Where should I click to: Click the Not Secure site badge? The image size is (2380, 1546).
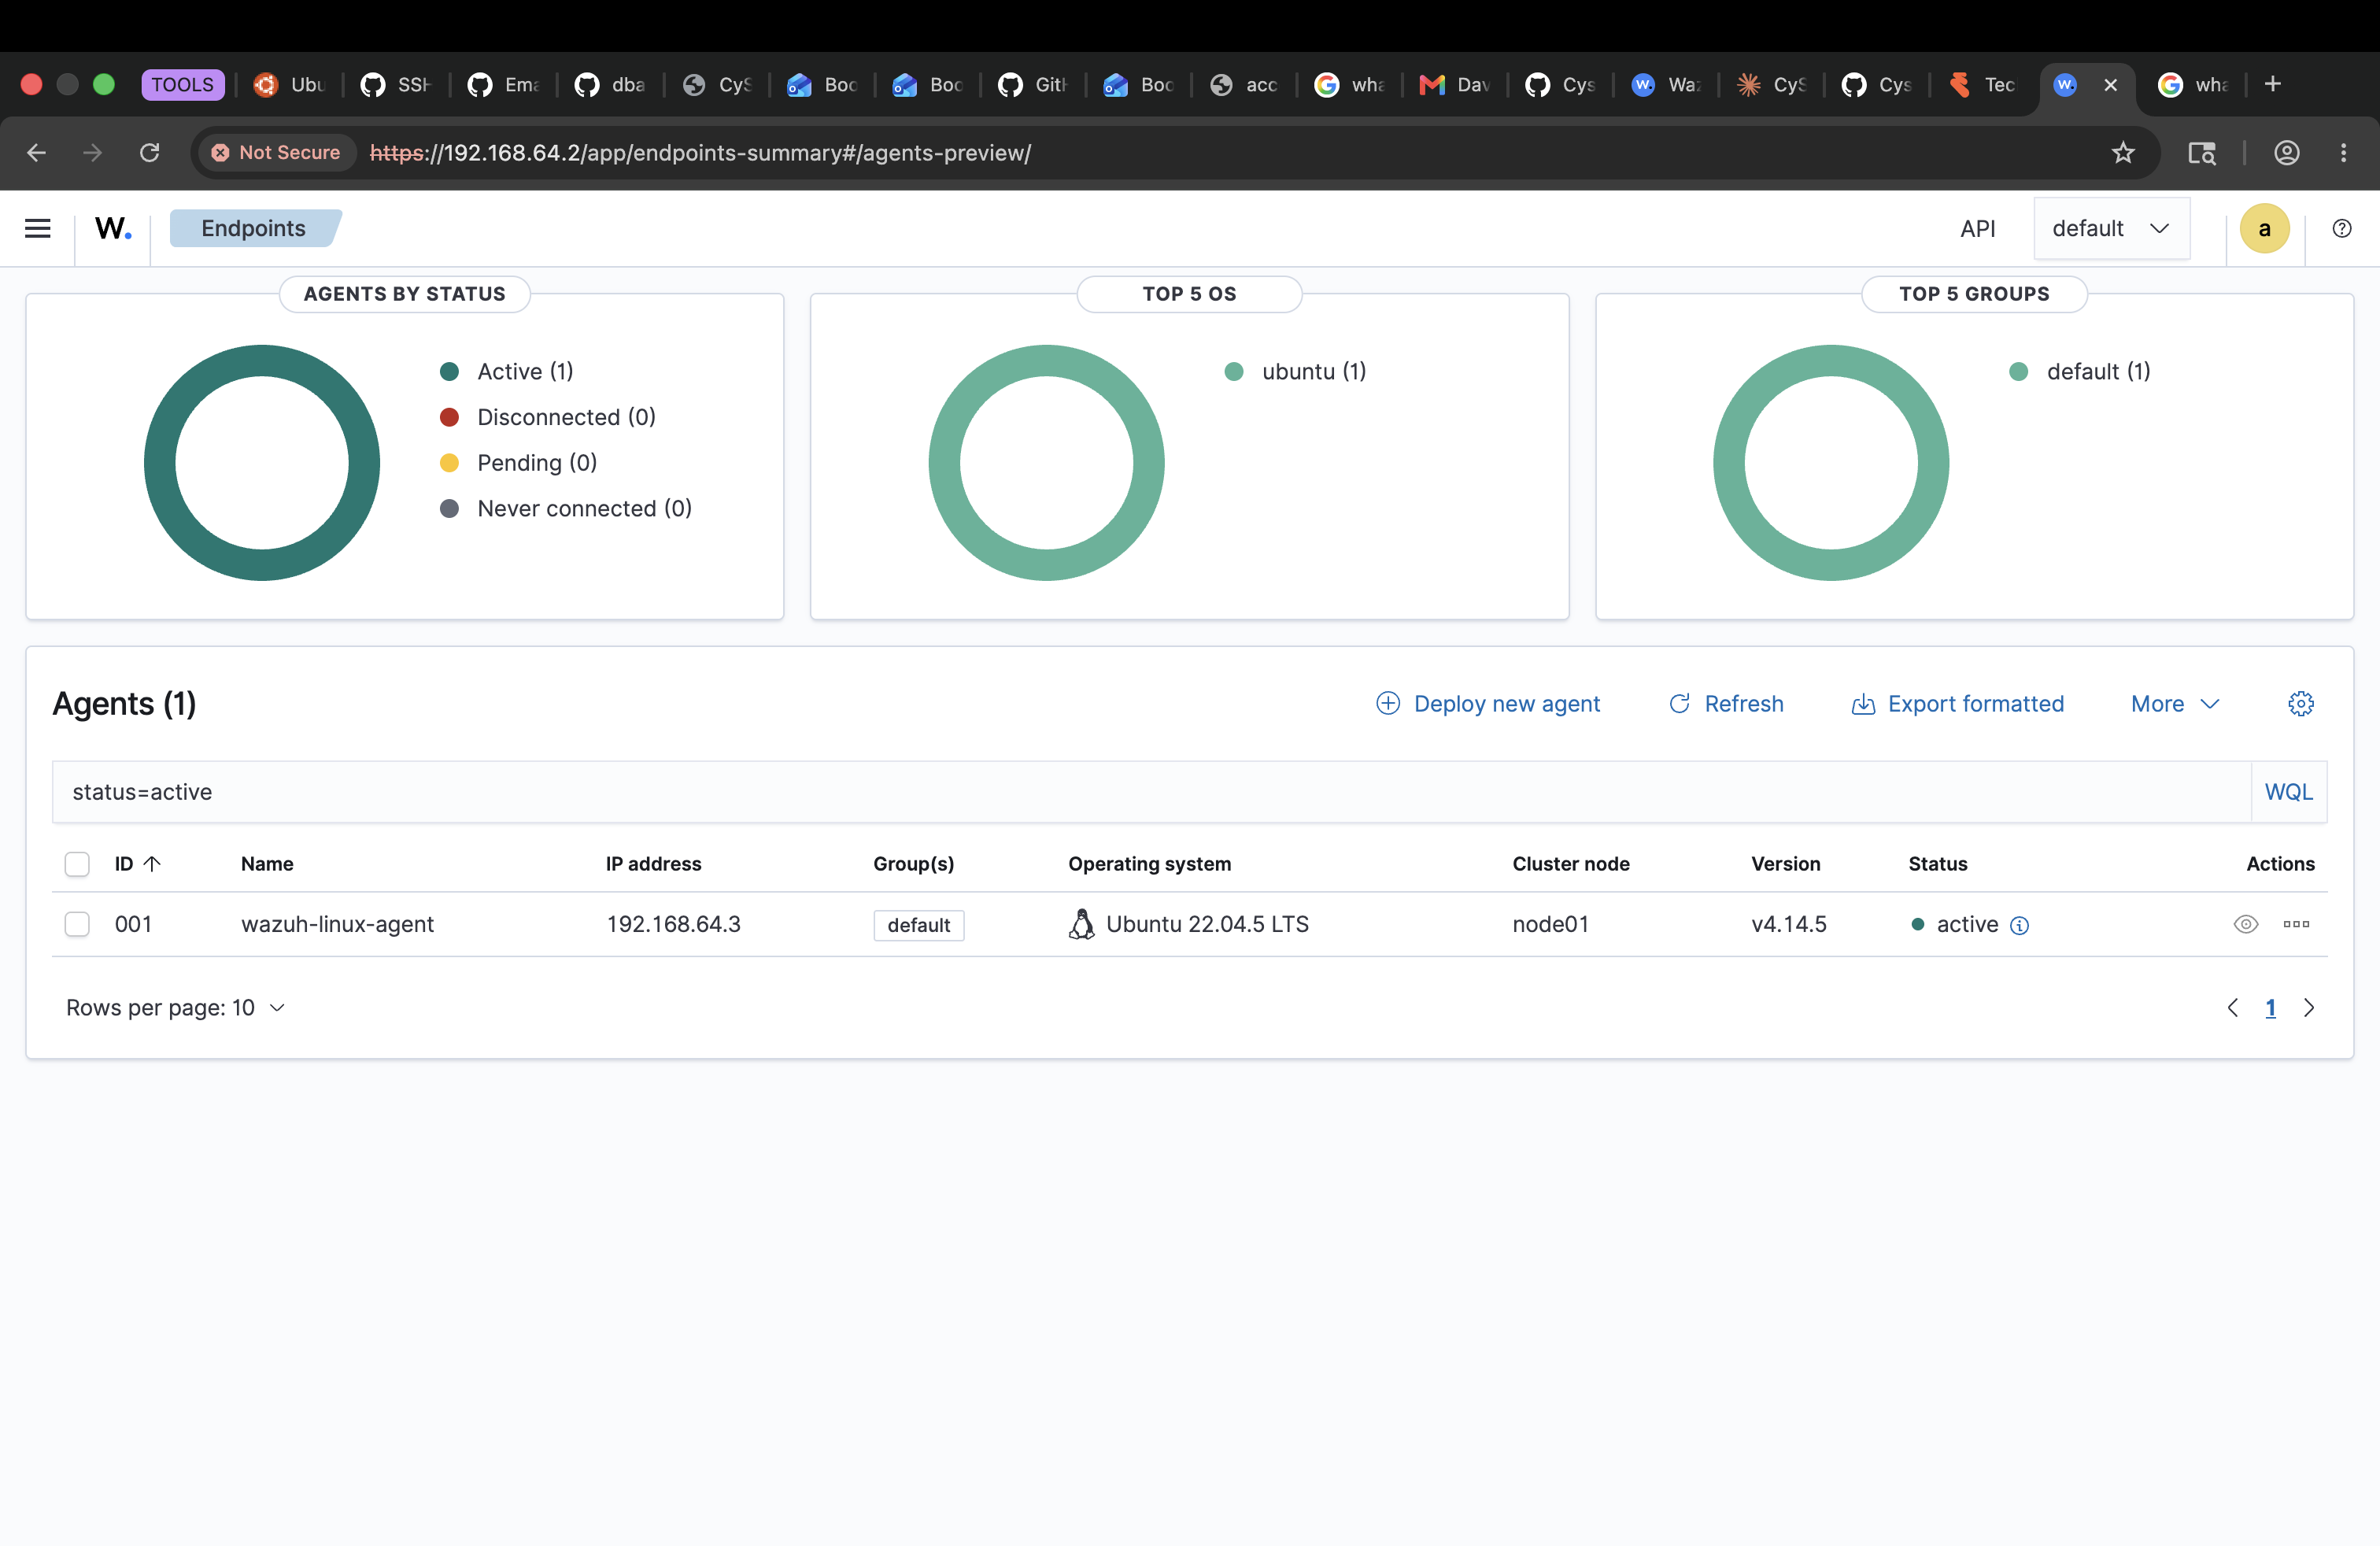pyautogui.click(x=276, y=152)
